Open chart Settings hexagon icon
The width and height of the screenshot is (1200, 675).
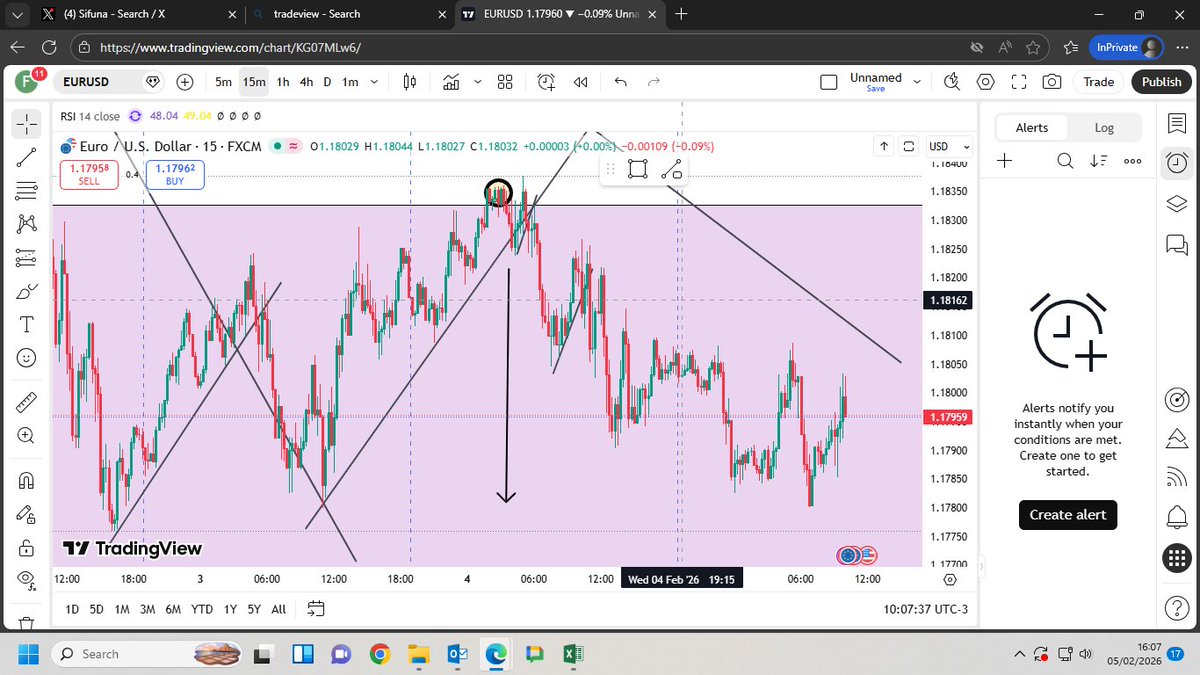pos(986,82)
